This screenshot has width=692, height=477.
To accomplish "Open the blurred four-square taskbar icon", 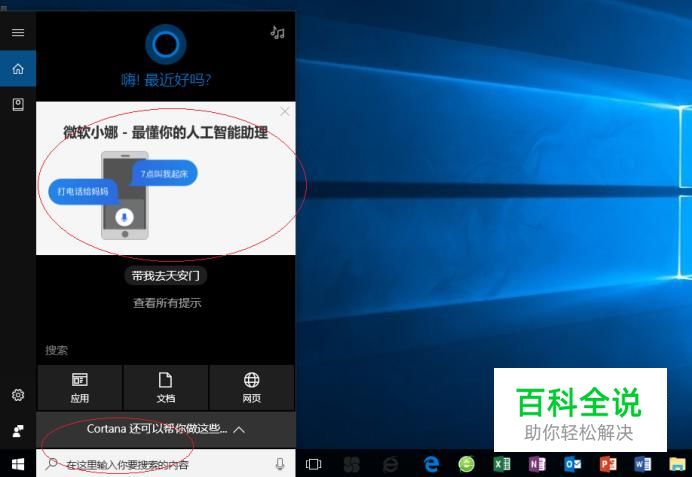I will pyautogui.click(x=352, y=464).
